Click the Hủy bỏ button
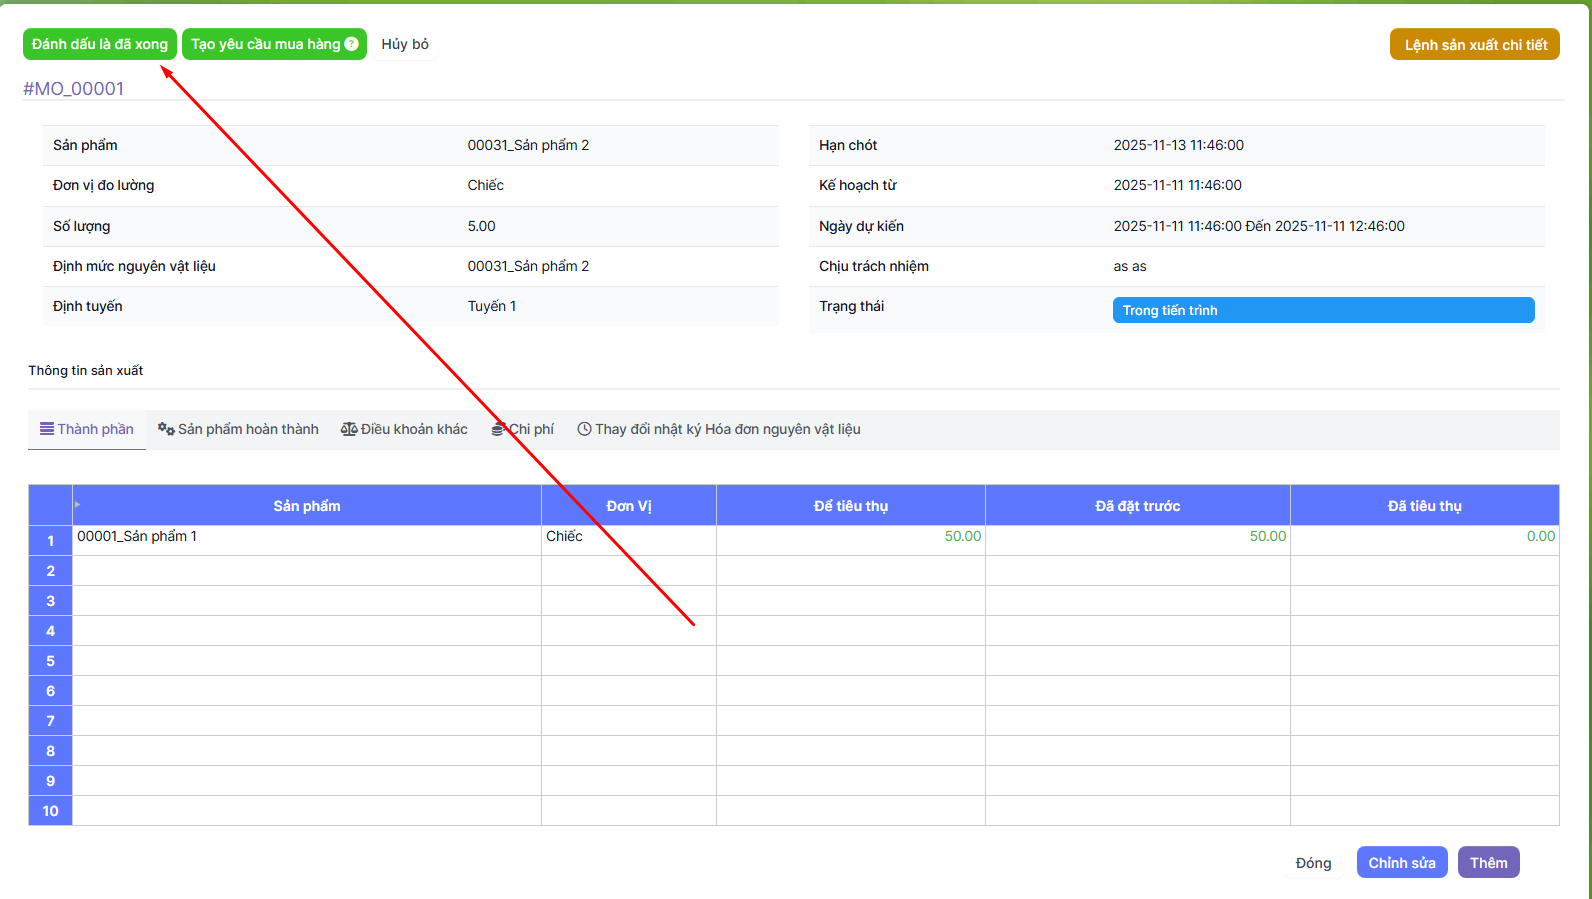1592x899 pixels. [405, 44]
